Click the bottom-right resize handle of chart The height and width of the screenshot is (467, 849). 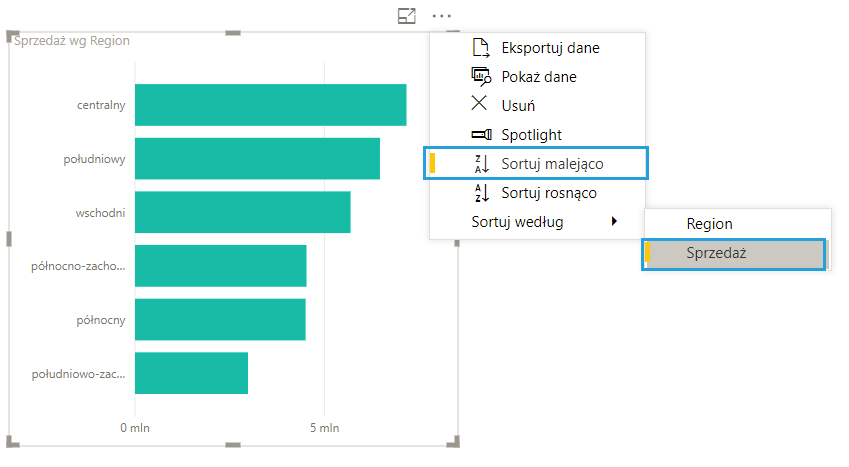(456, 443)
